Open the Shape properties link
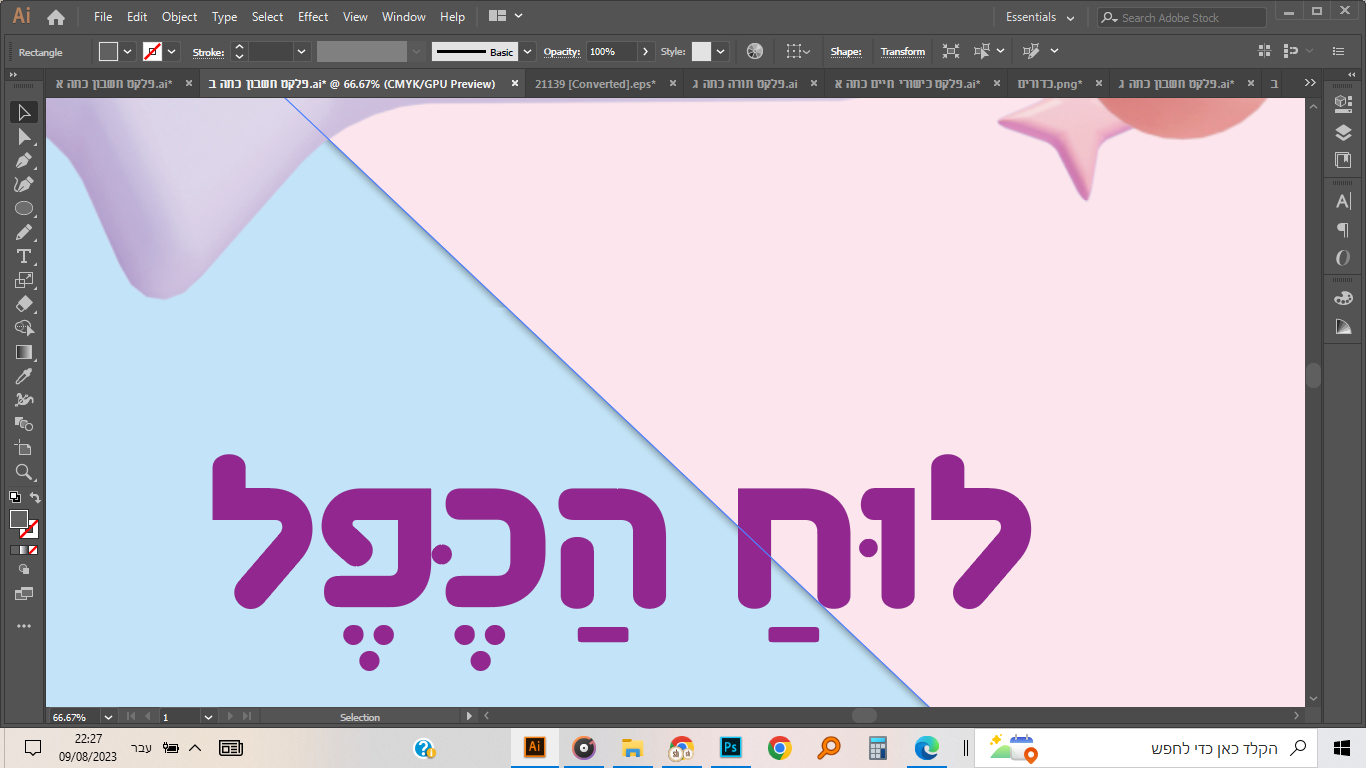1366x768 pixels. click(x=846, y=52)
